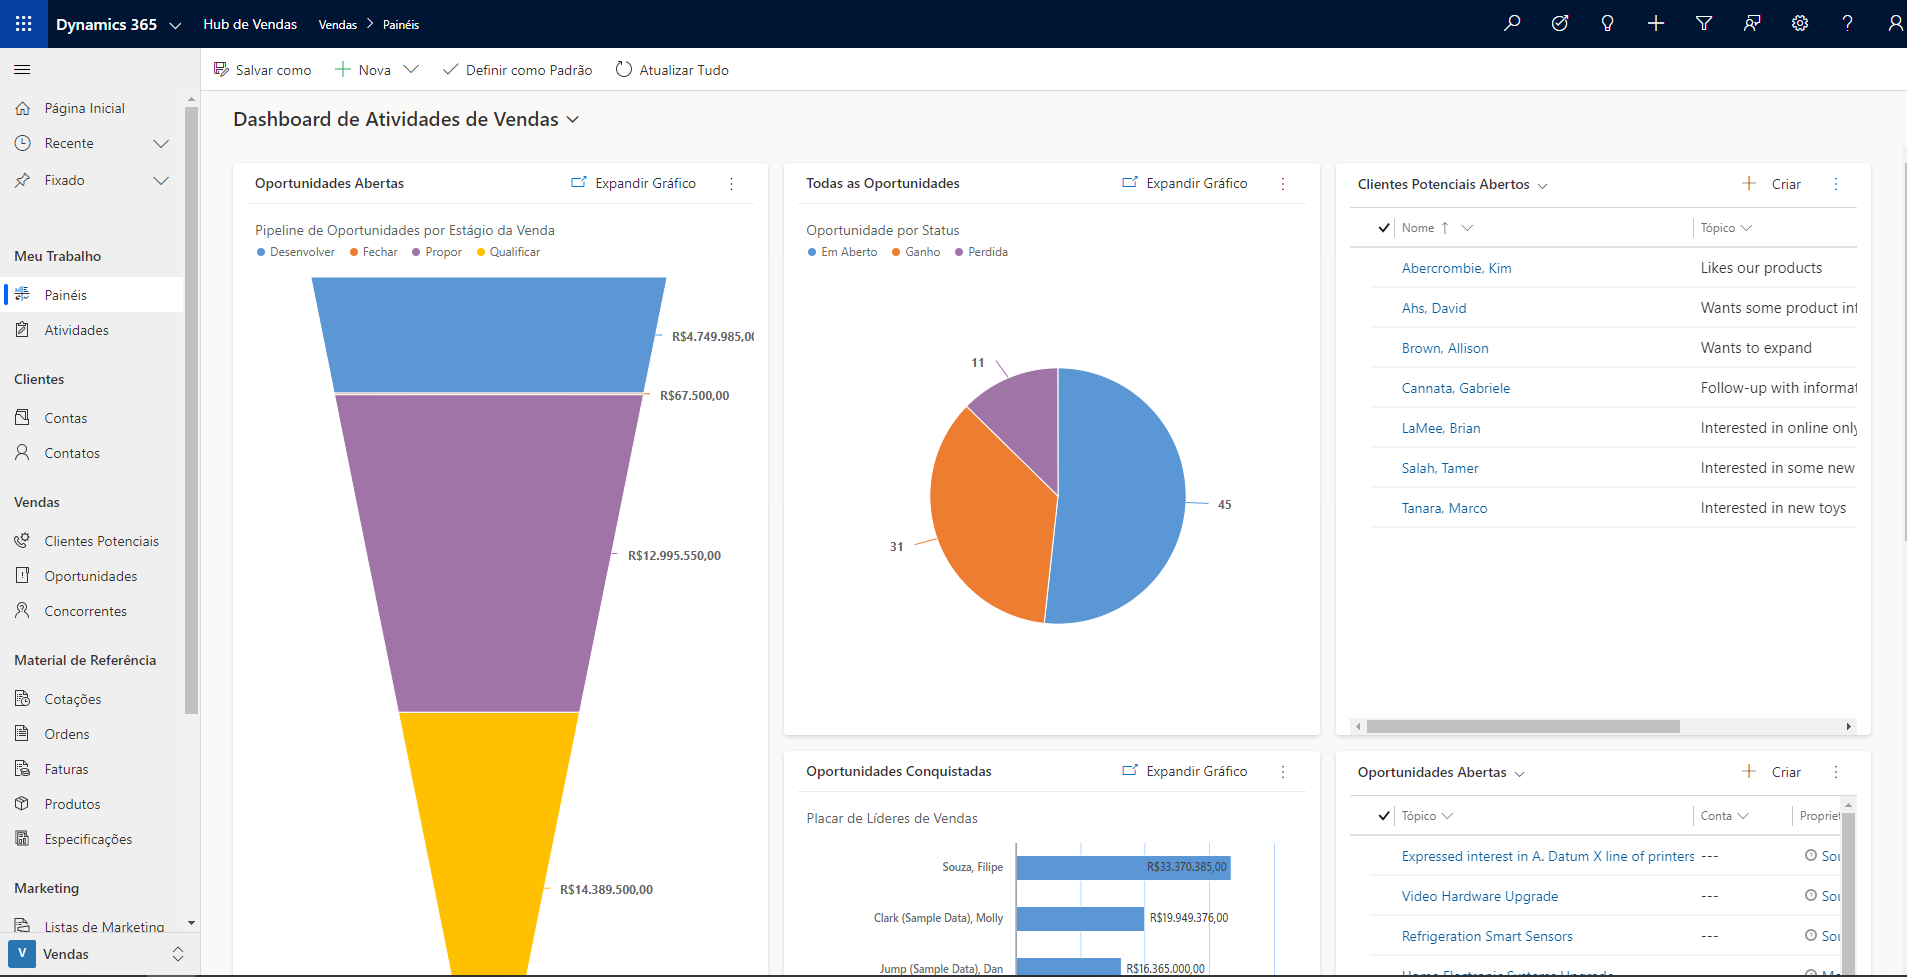Click Criar in Oportunidades Abertas list

click(1771, 772)
